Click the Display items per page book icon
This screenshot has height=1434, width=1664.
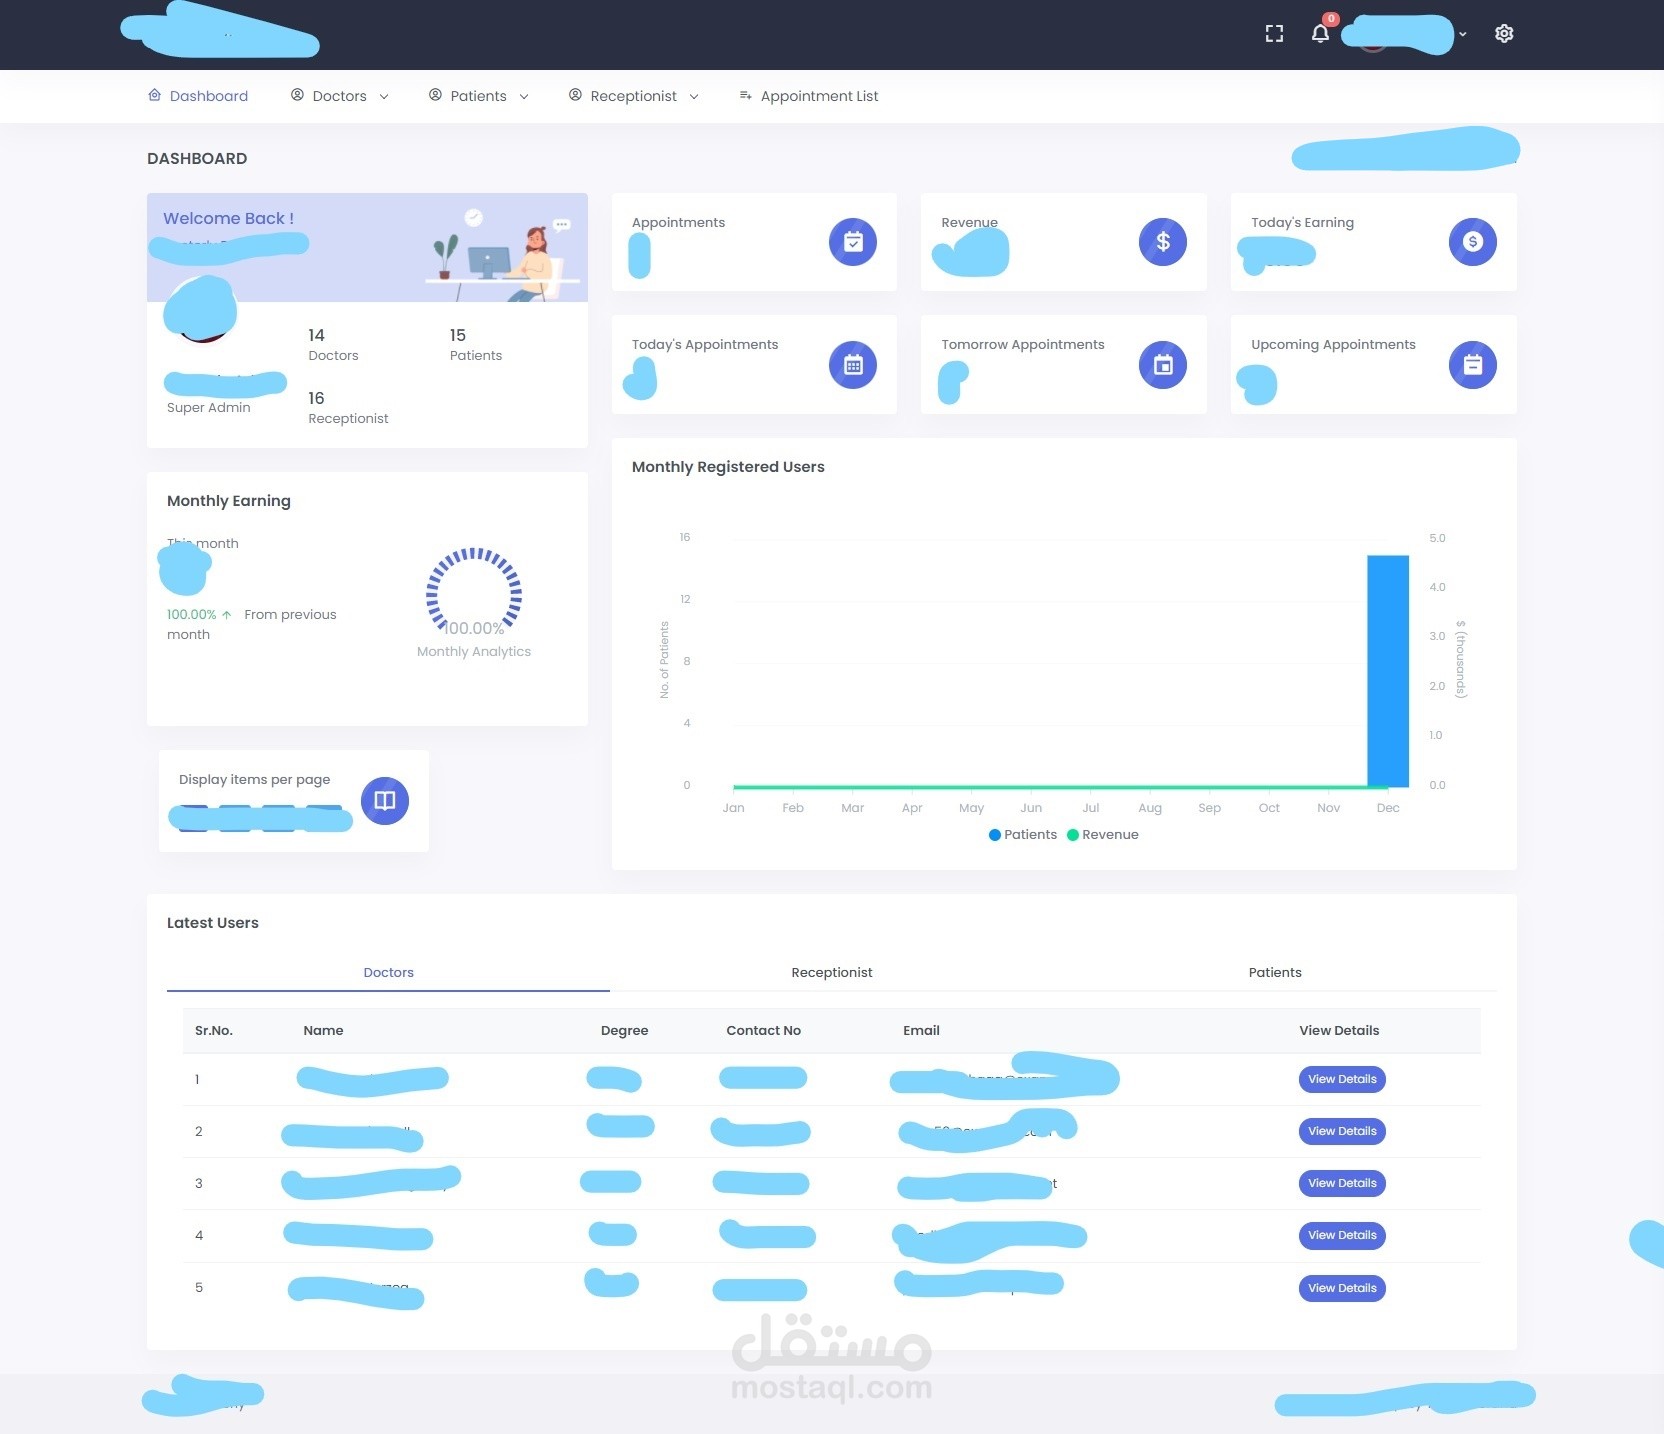(x=385, y=801)
